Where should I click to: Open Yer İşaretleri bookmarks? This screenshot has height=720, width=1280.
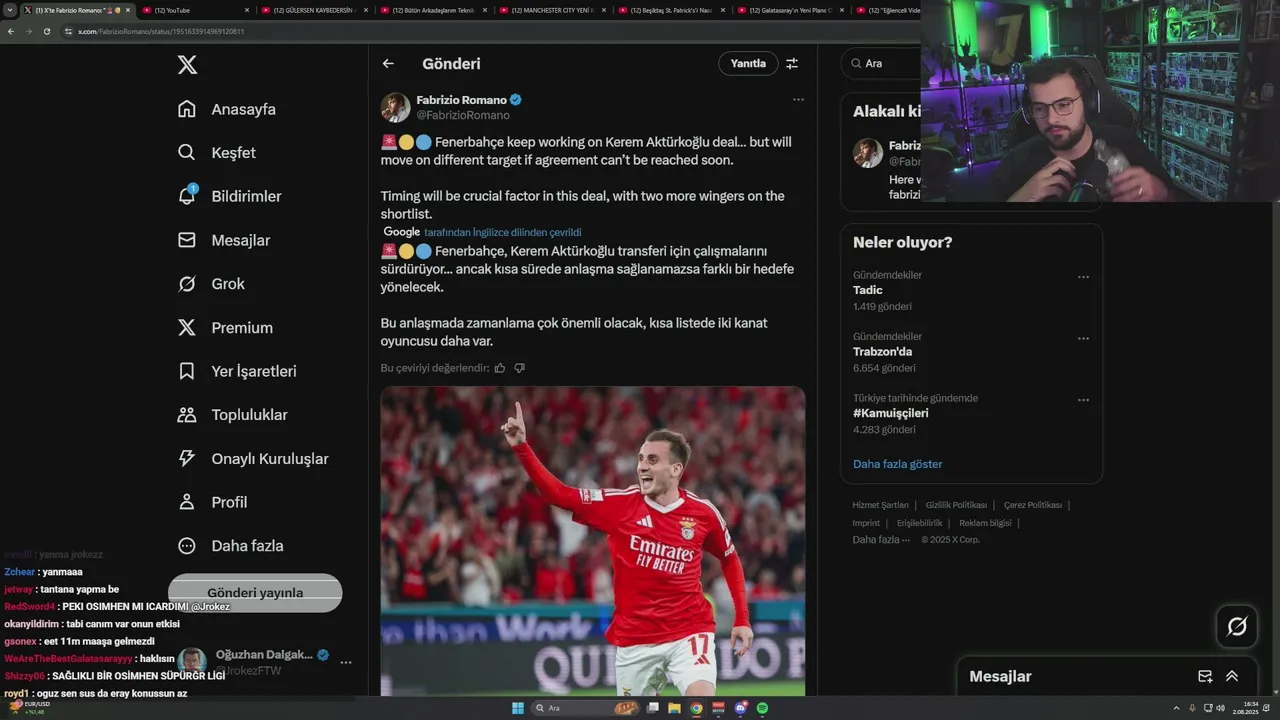(x=237, y=371)
